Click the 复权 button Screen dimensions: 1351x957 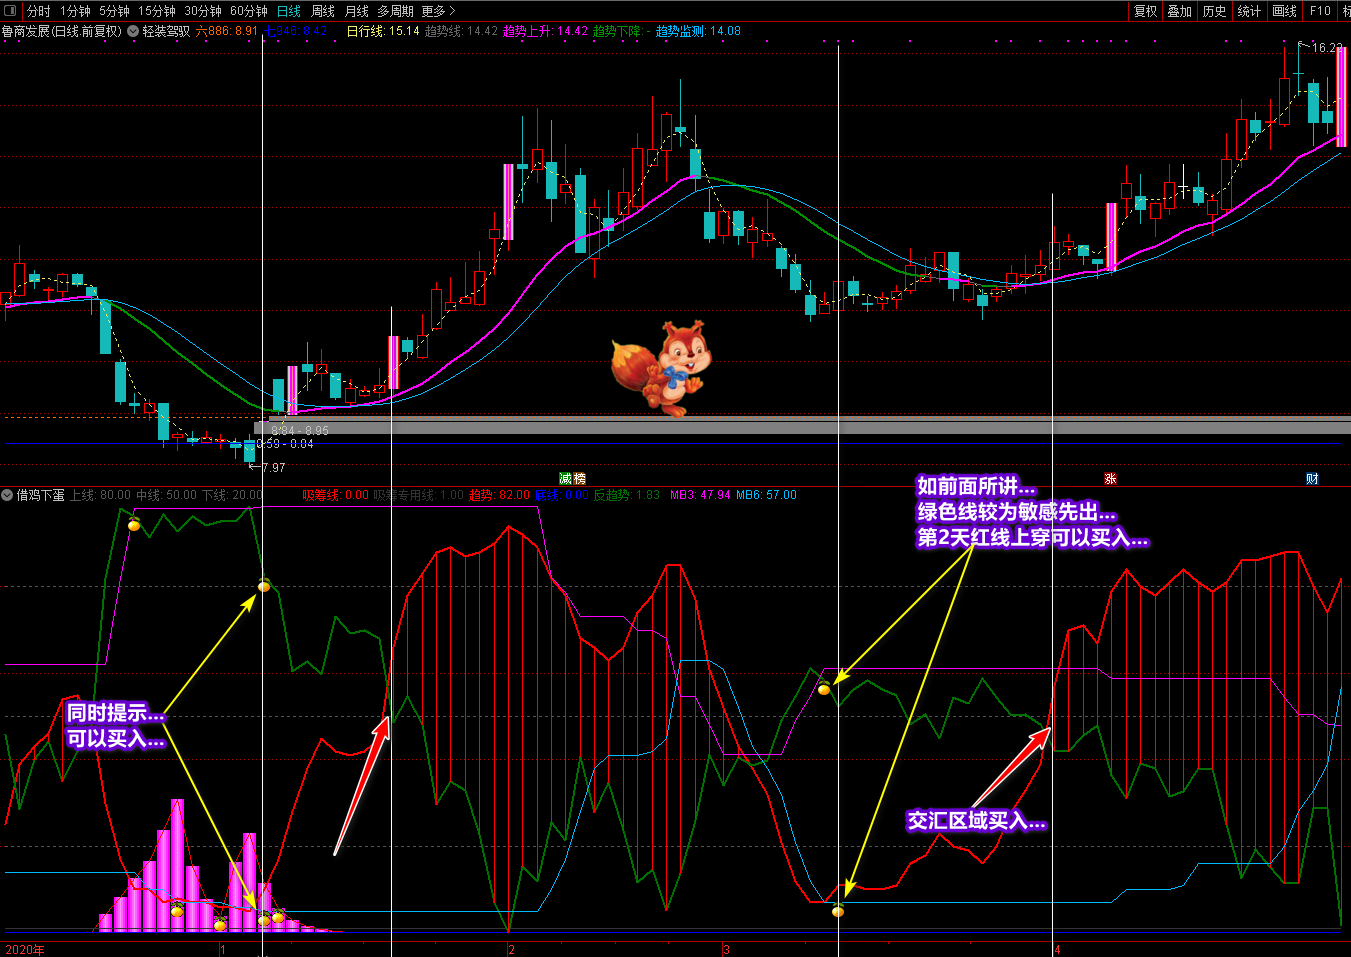click(x=1145, y=11)
